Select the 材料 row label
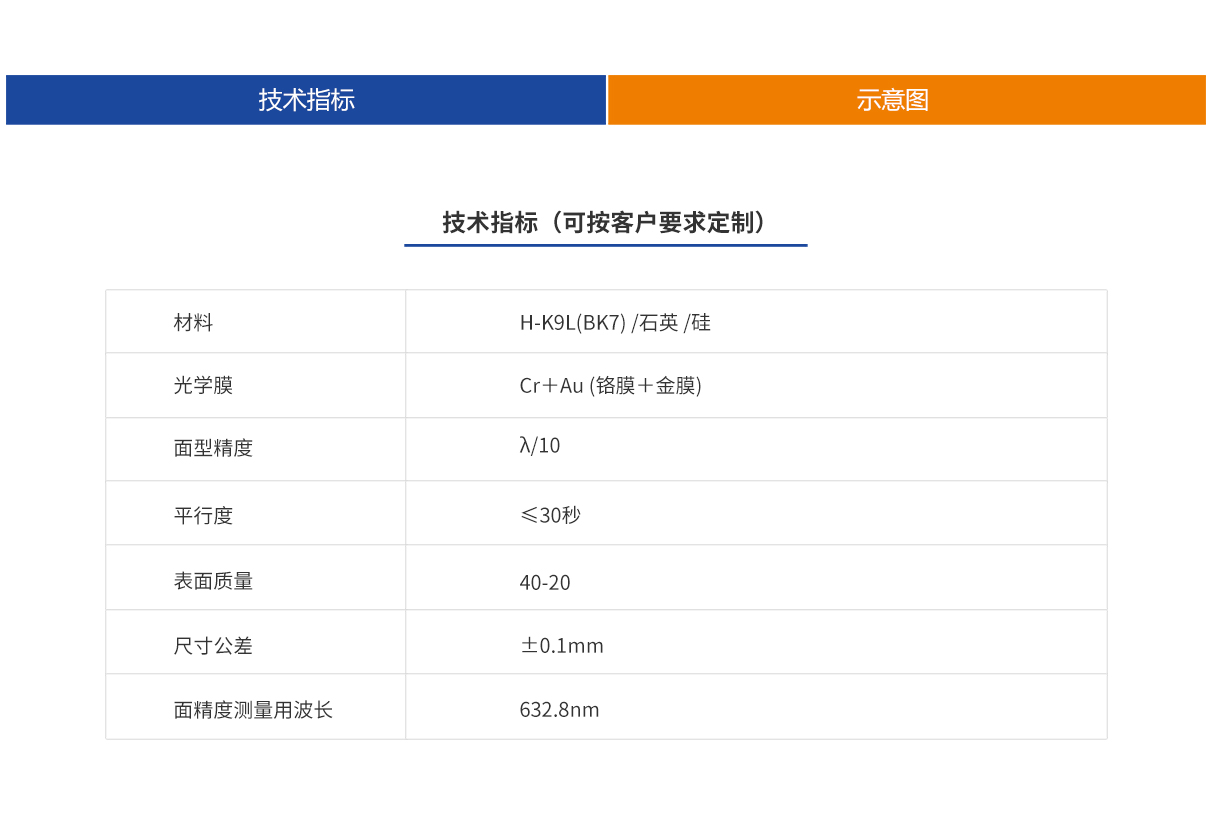This screenshot has height=840, width=1206. pyautogui.click(x=189, y=321)
